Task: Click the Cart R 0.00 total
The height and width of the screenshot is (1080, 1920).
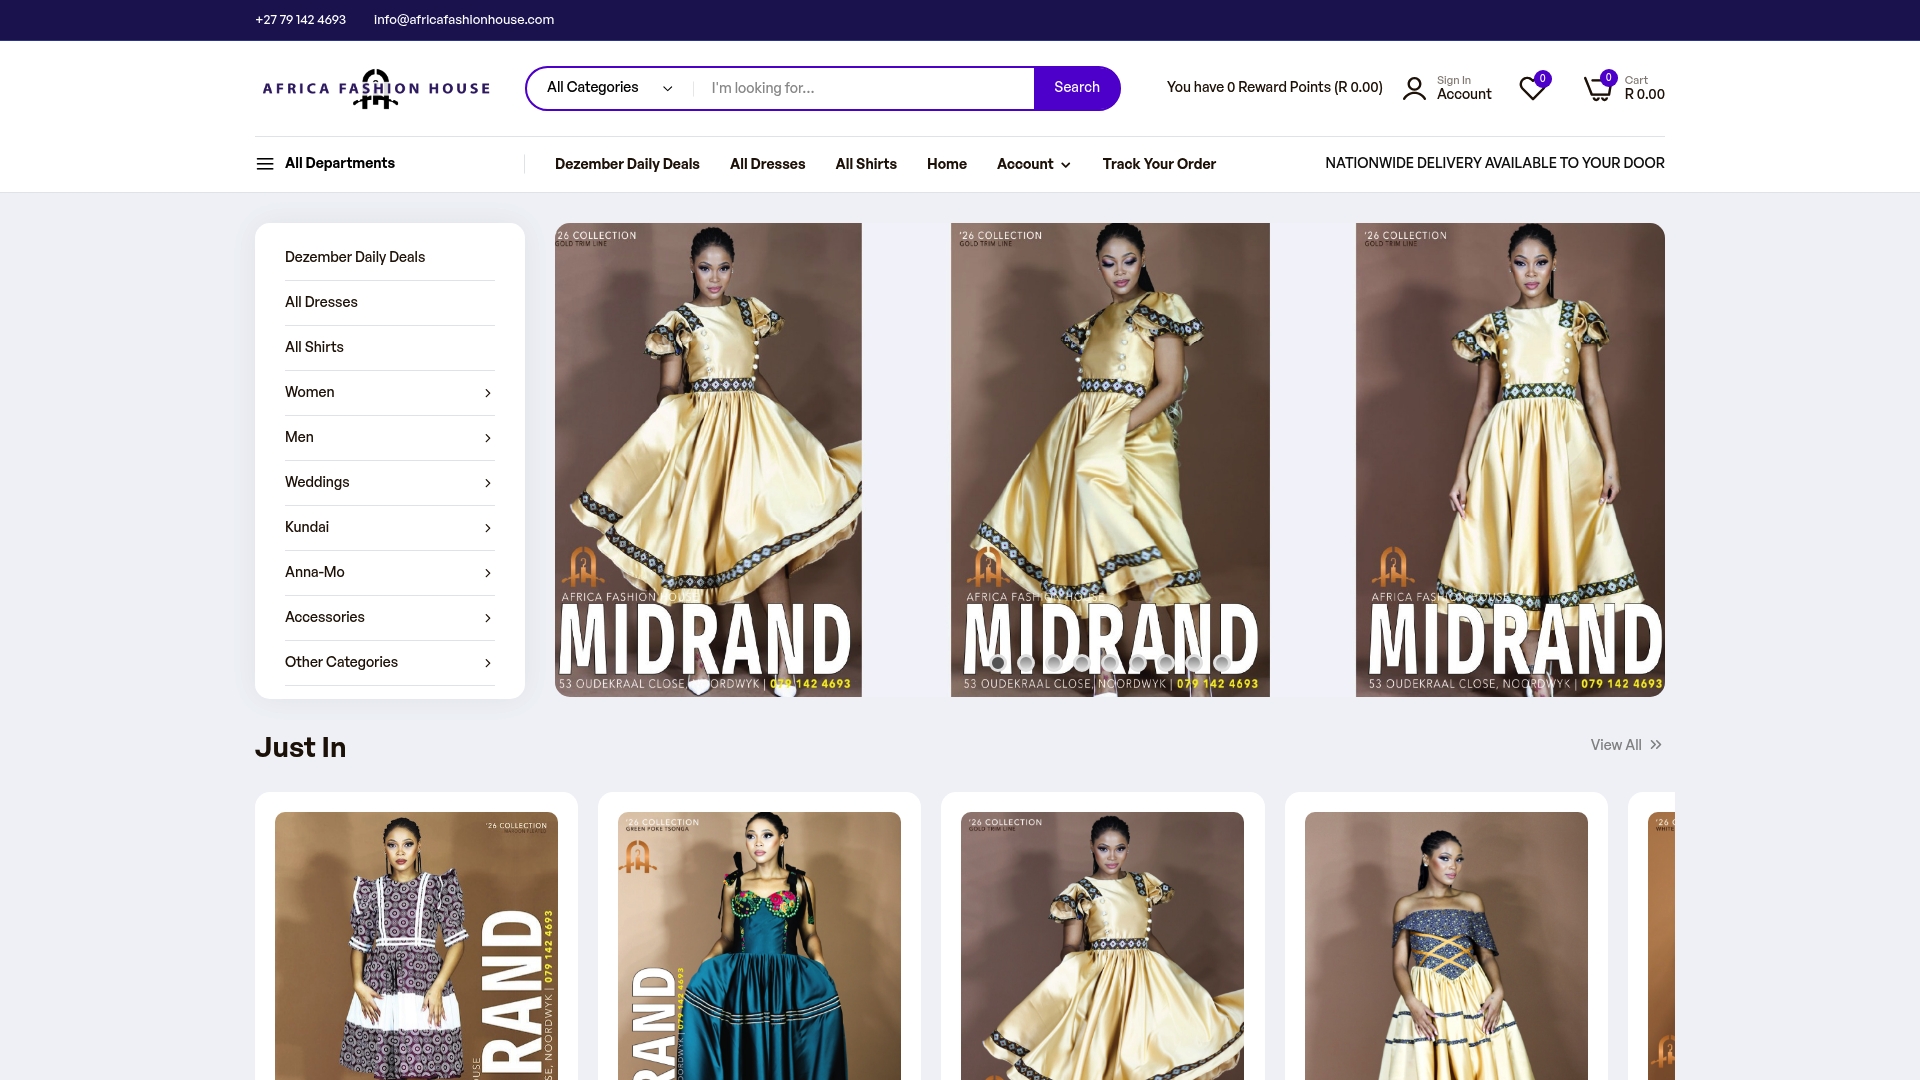Action: click(x=1644, y=94)
